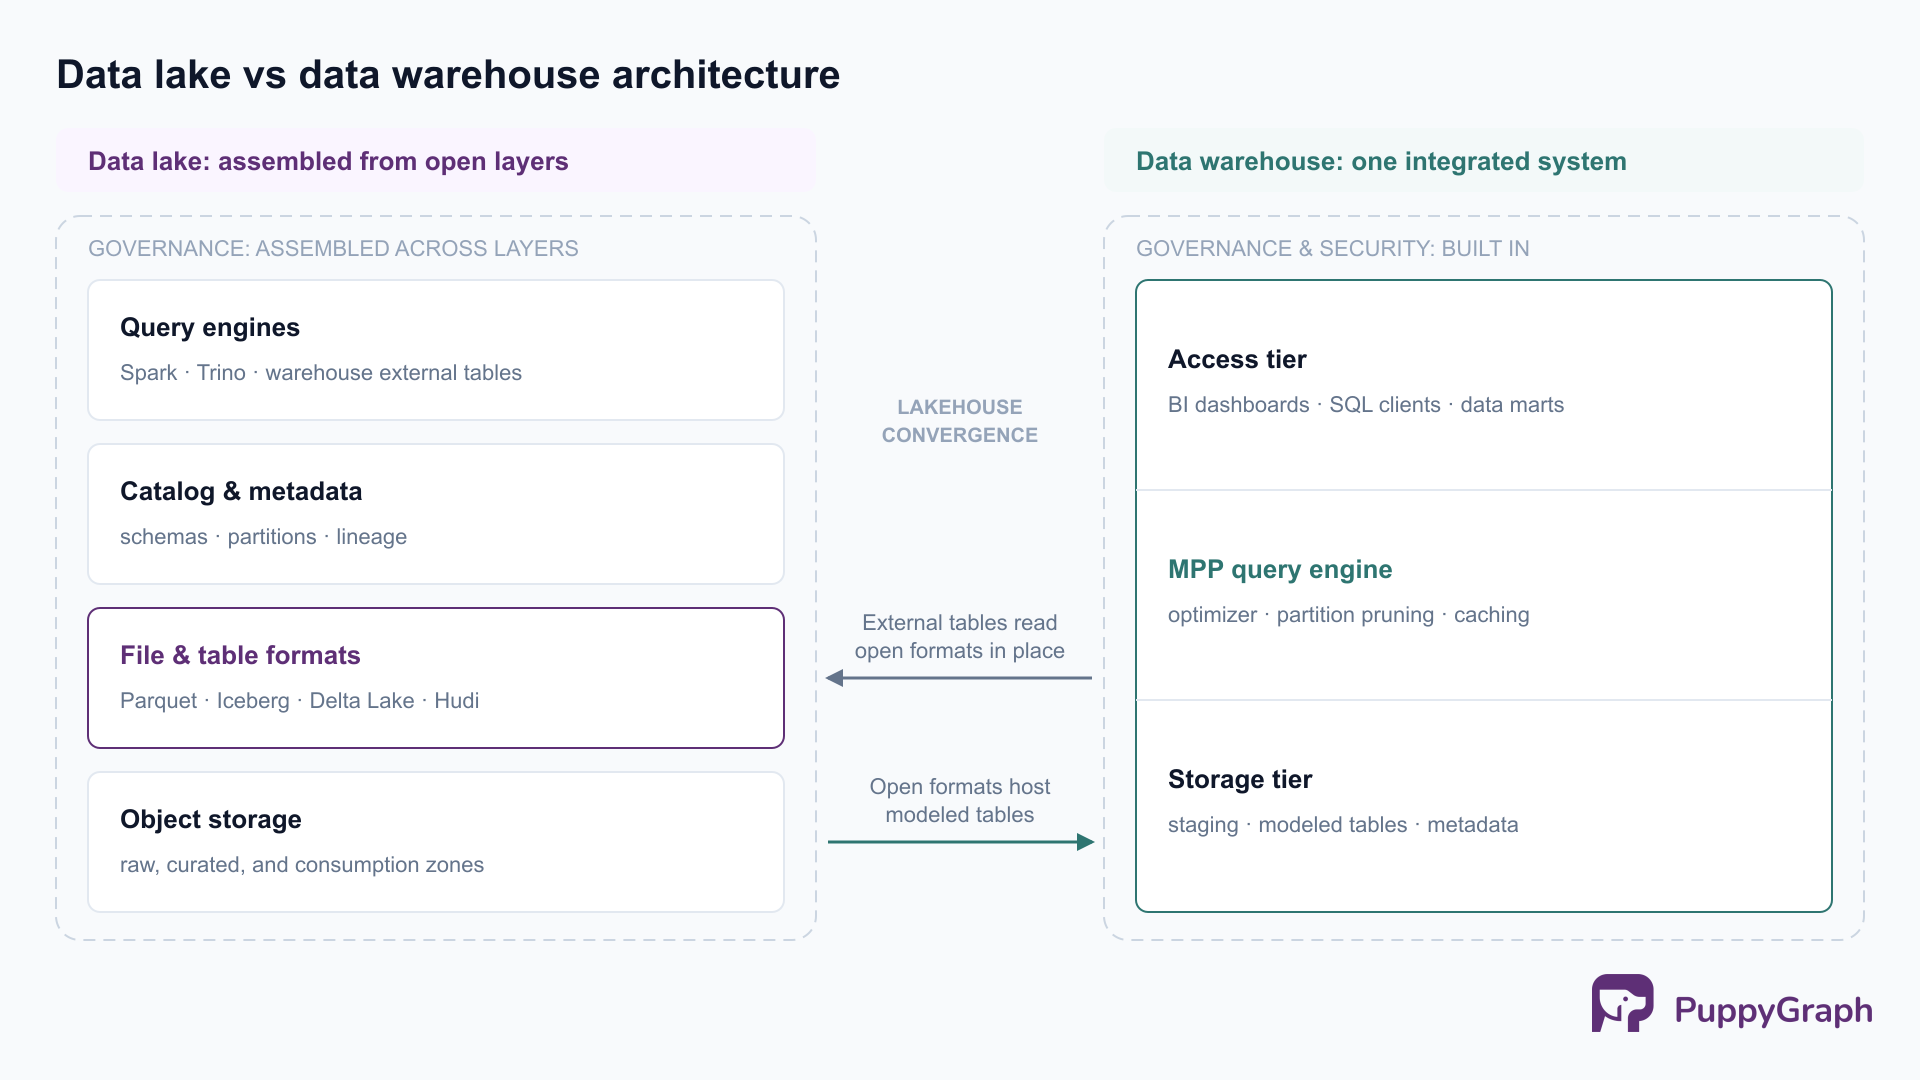Click the main title 'Data lake vs data warehouse architecture'
1920x1080 pixels.
(x=448, y=75)
